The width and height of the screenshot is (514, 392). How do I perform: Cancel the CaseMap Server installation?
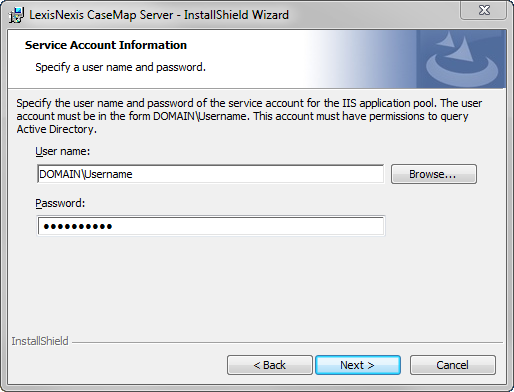pos(453,365)
